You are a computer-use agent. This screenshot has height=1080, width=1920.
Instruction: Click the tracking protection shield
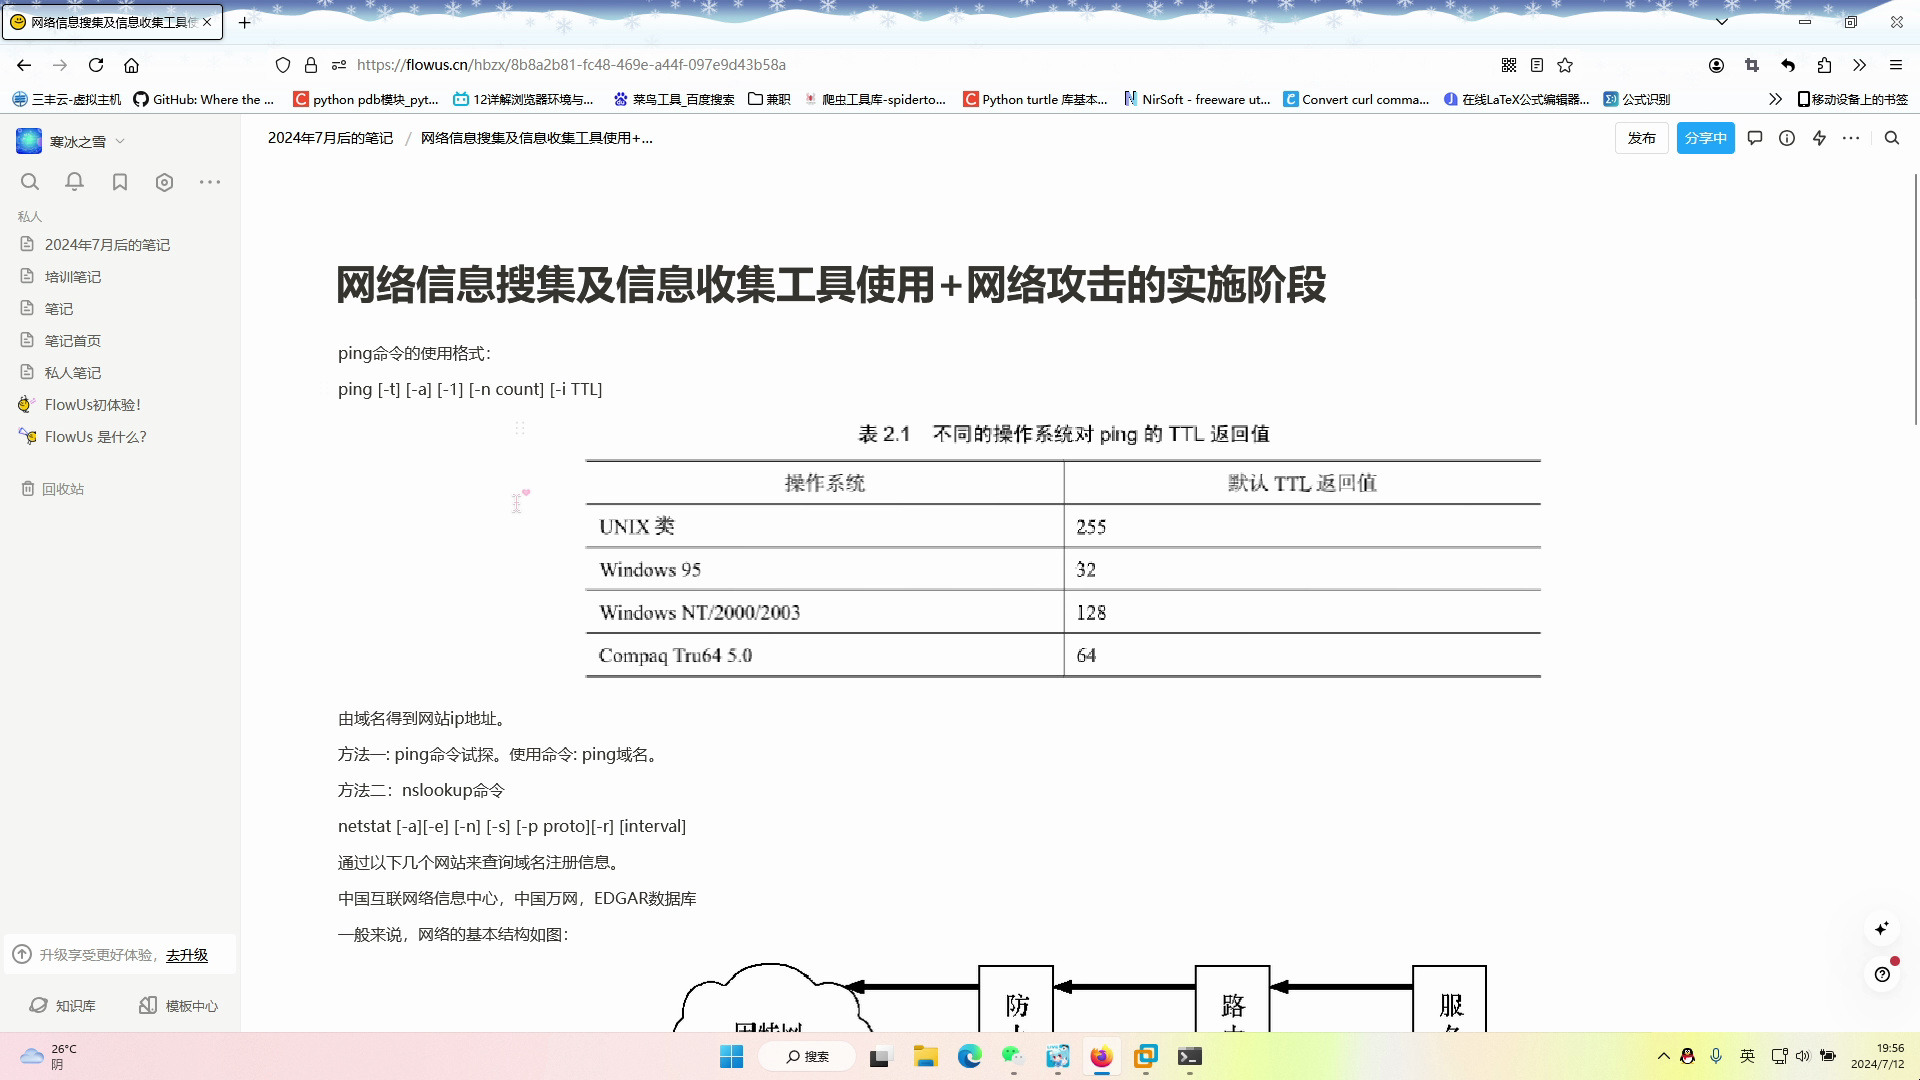[x=283, y=65]
